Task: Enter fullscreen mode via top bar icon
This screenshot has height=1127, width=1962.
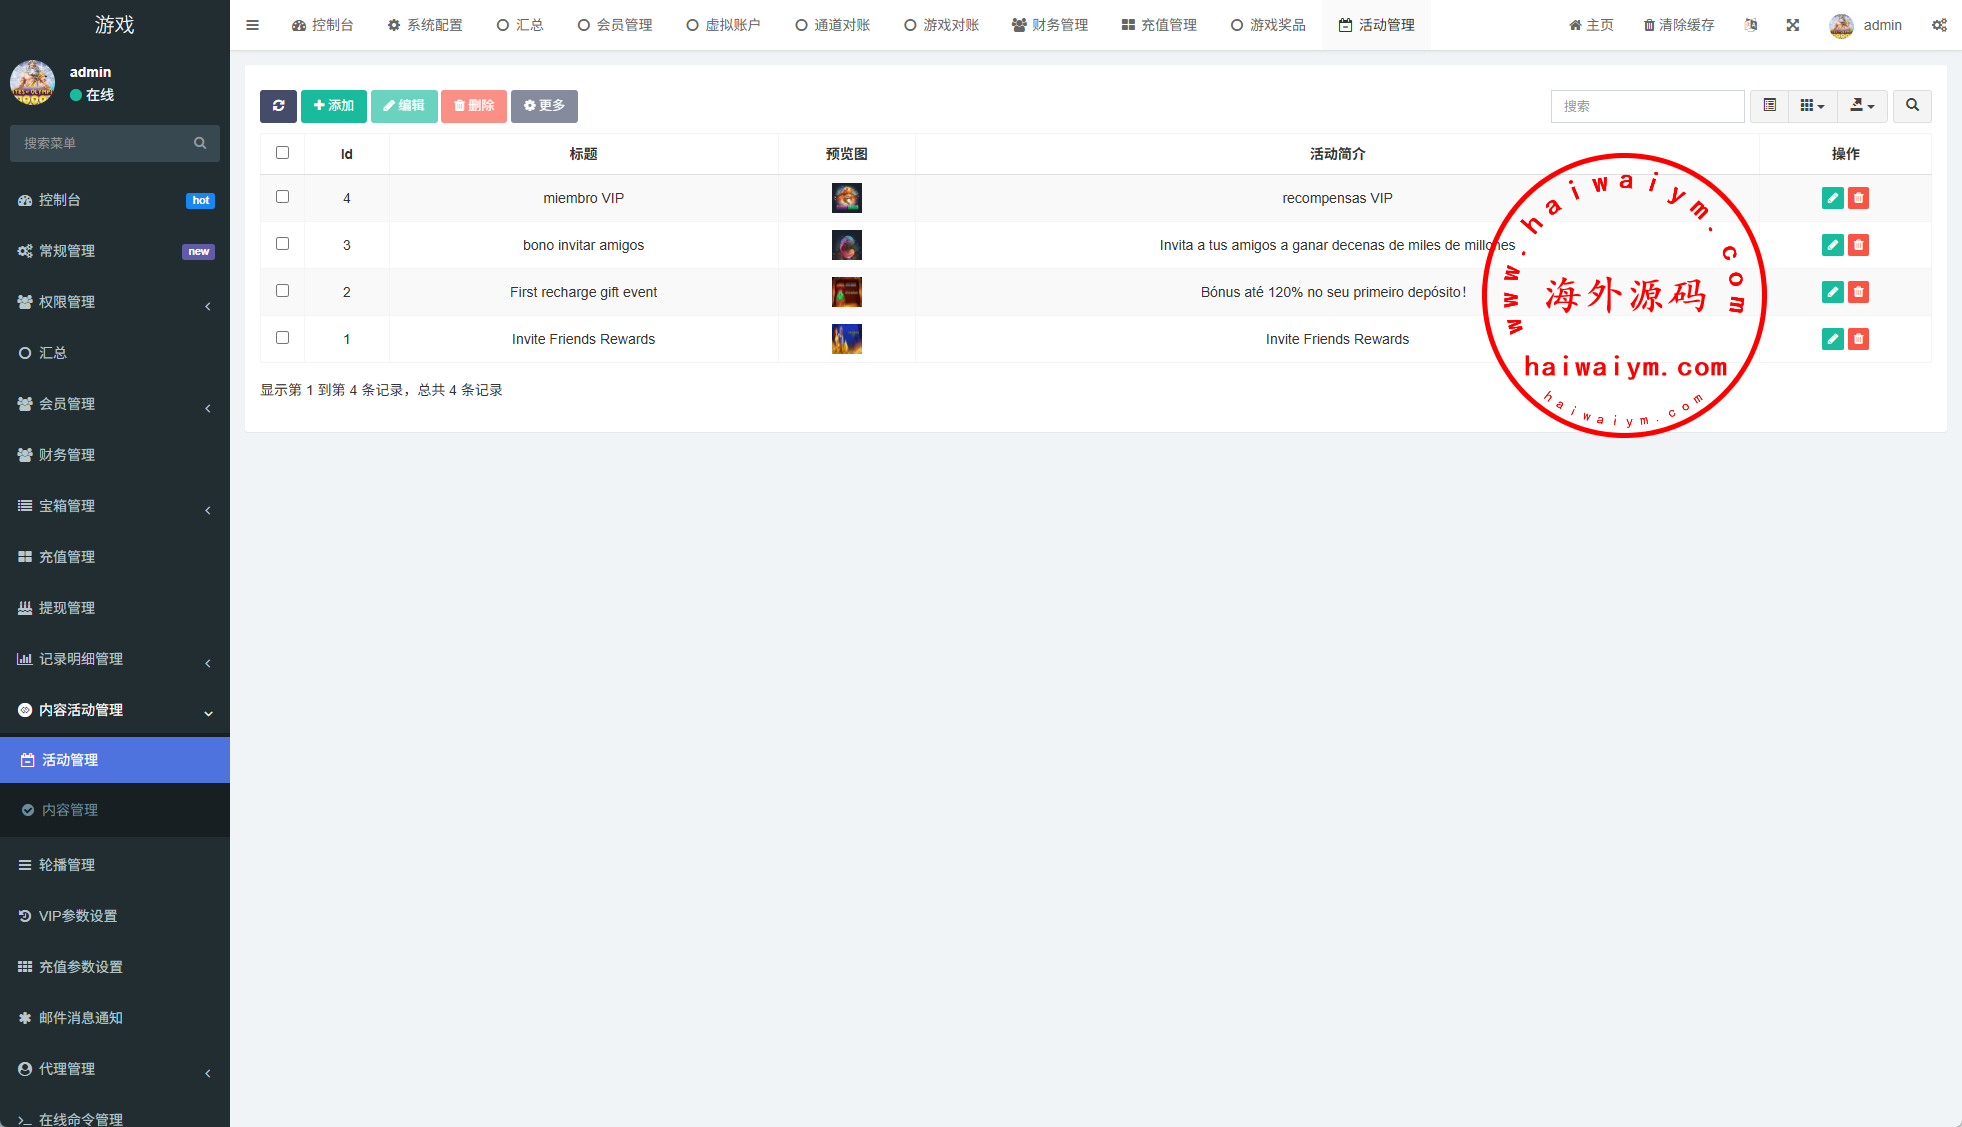Action: [x=1793, y=25]
